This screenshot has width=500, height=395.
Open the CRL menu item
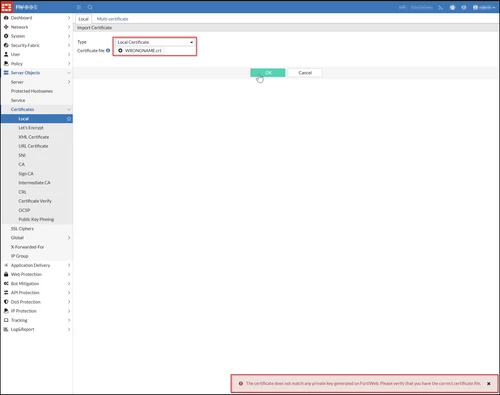[x=22, y=192]
